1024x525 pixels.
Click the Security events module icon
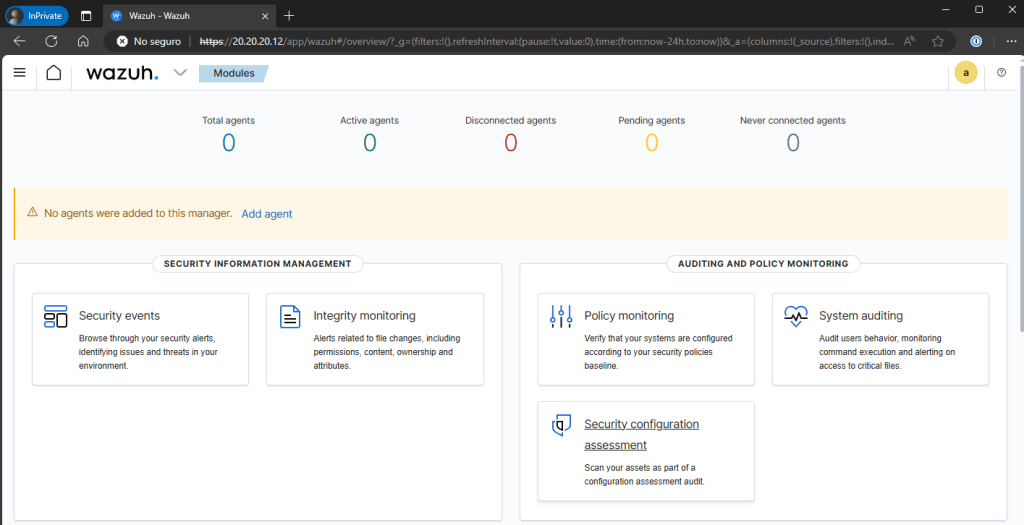coord(55,317)
